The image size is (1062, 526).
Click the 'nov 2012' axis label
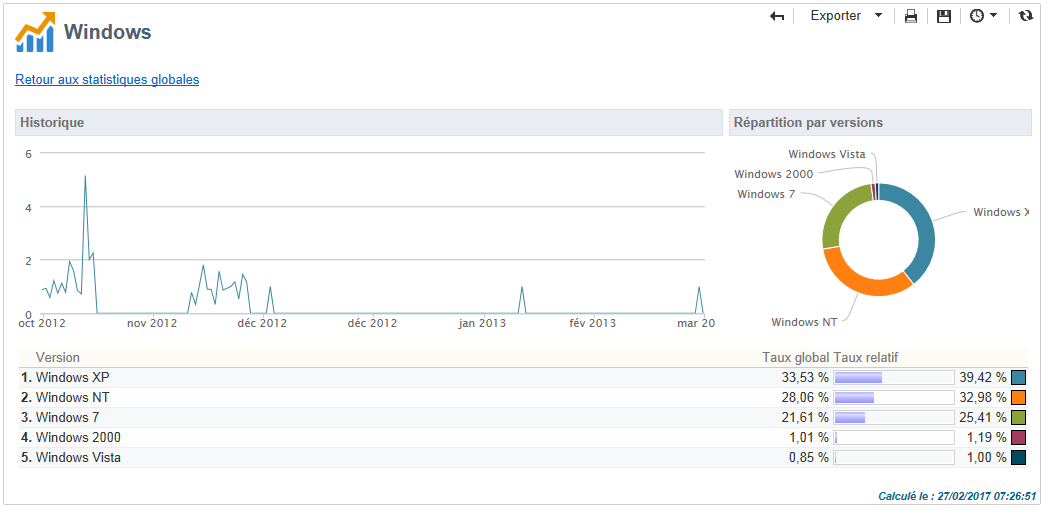tap(152, 323)
